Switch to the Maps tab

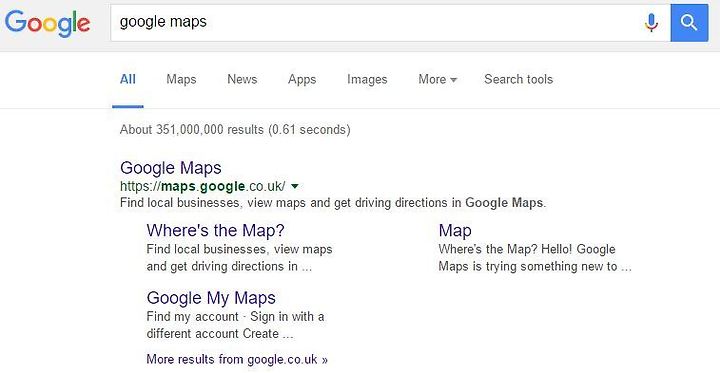(181, 79)
